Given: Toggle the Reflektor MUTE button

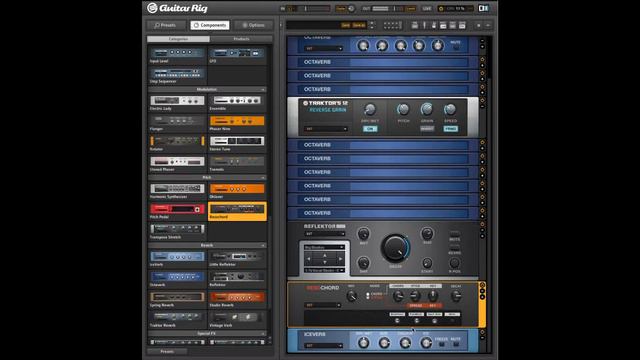Looking at the screenshot, I should [x=454, y=234].
